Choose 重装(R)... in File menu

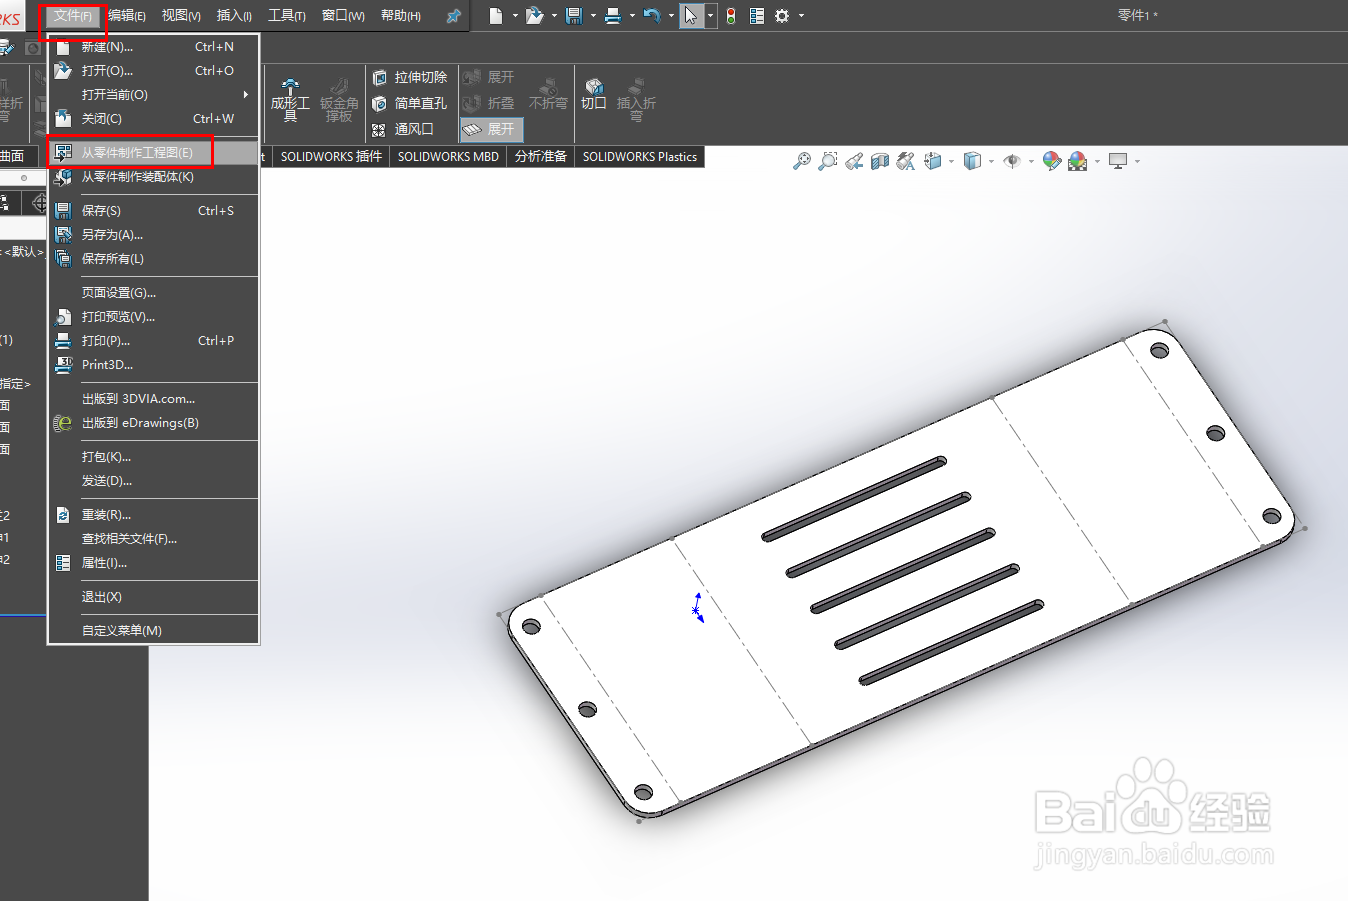click(154, 515)
